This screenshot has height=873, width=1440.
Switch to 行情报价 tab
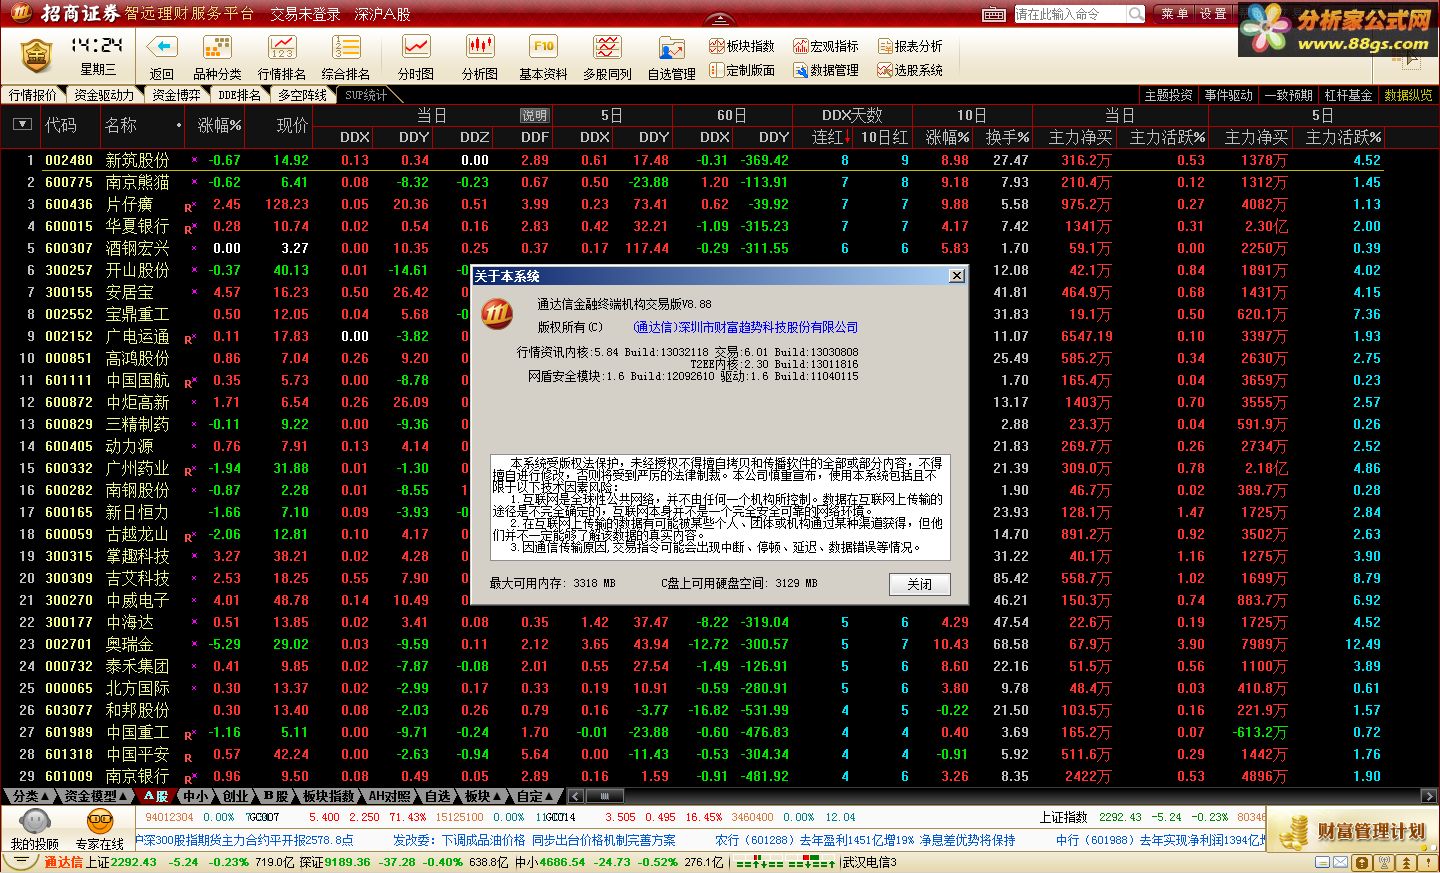click(33, 95)
